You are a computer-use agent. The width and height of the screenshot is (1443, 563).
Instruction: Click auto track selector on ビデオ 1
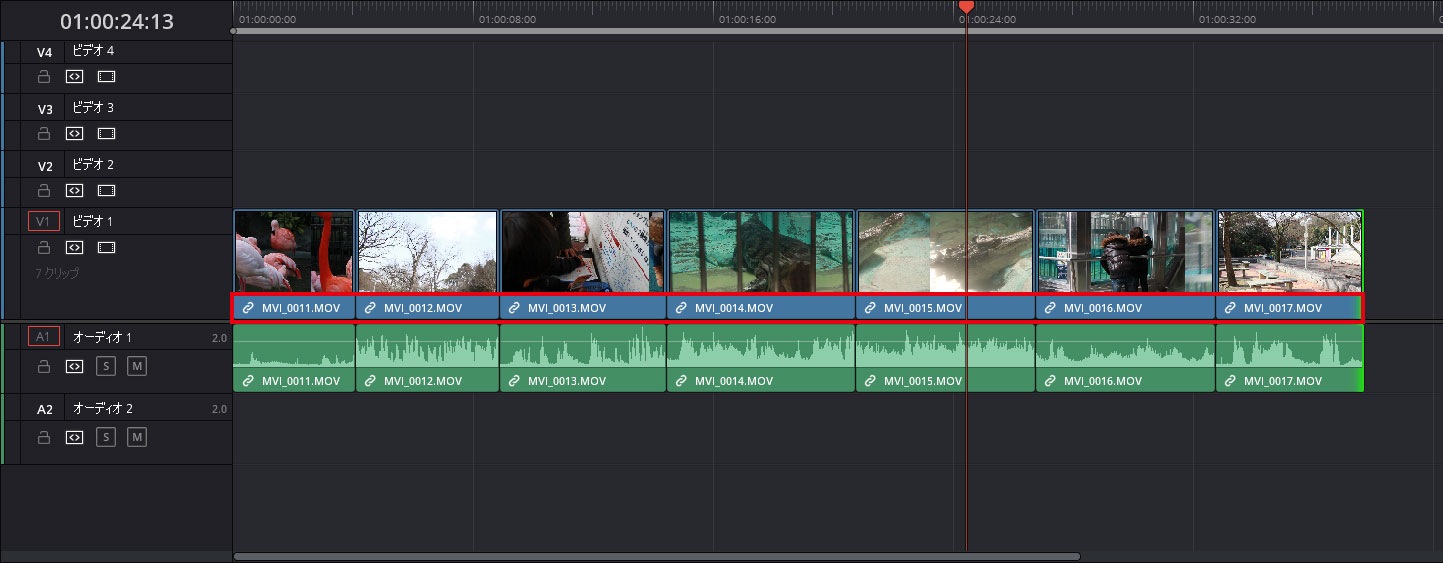(x=74, y=247)
